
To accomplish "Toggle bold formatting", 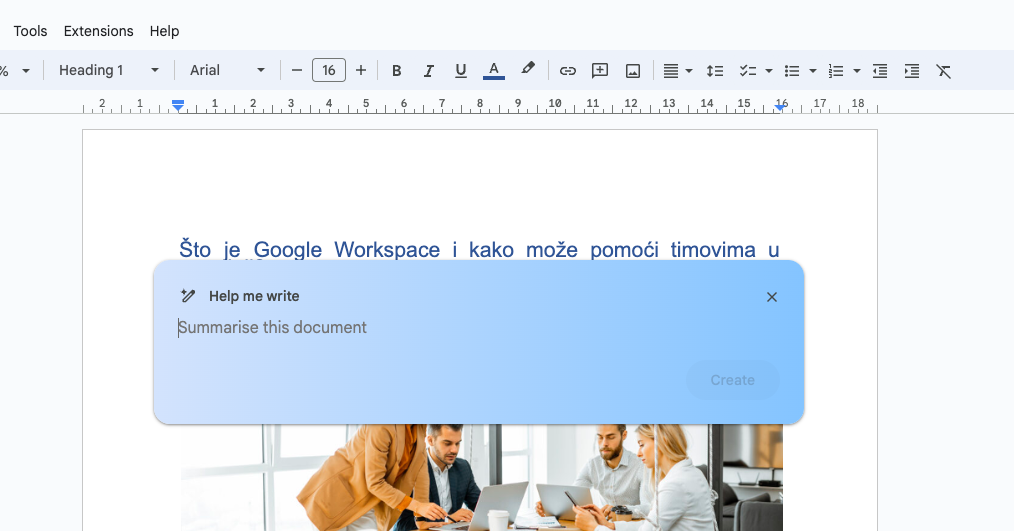I will (x=397, y=70).
